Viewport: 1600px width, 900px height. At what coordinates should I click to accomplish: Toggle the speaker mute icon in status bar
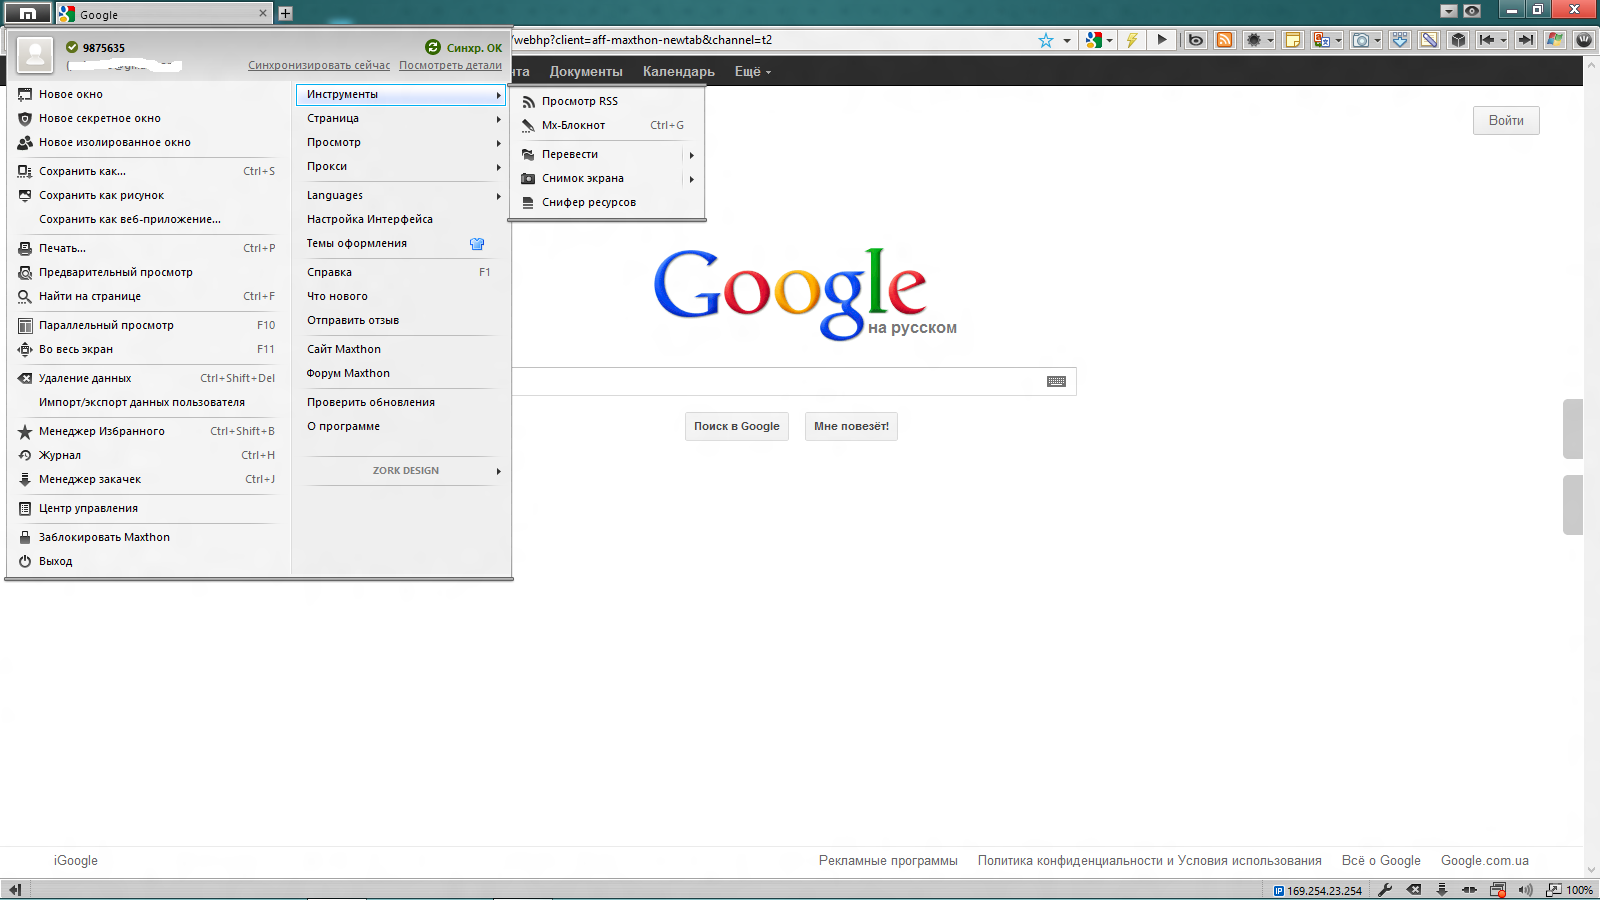[x=1525, y=889]
